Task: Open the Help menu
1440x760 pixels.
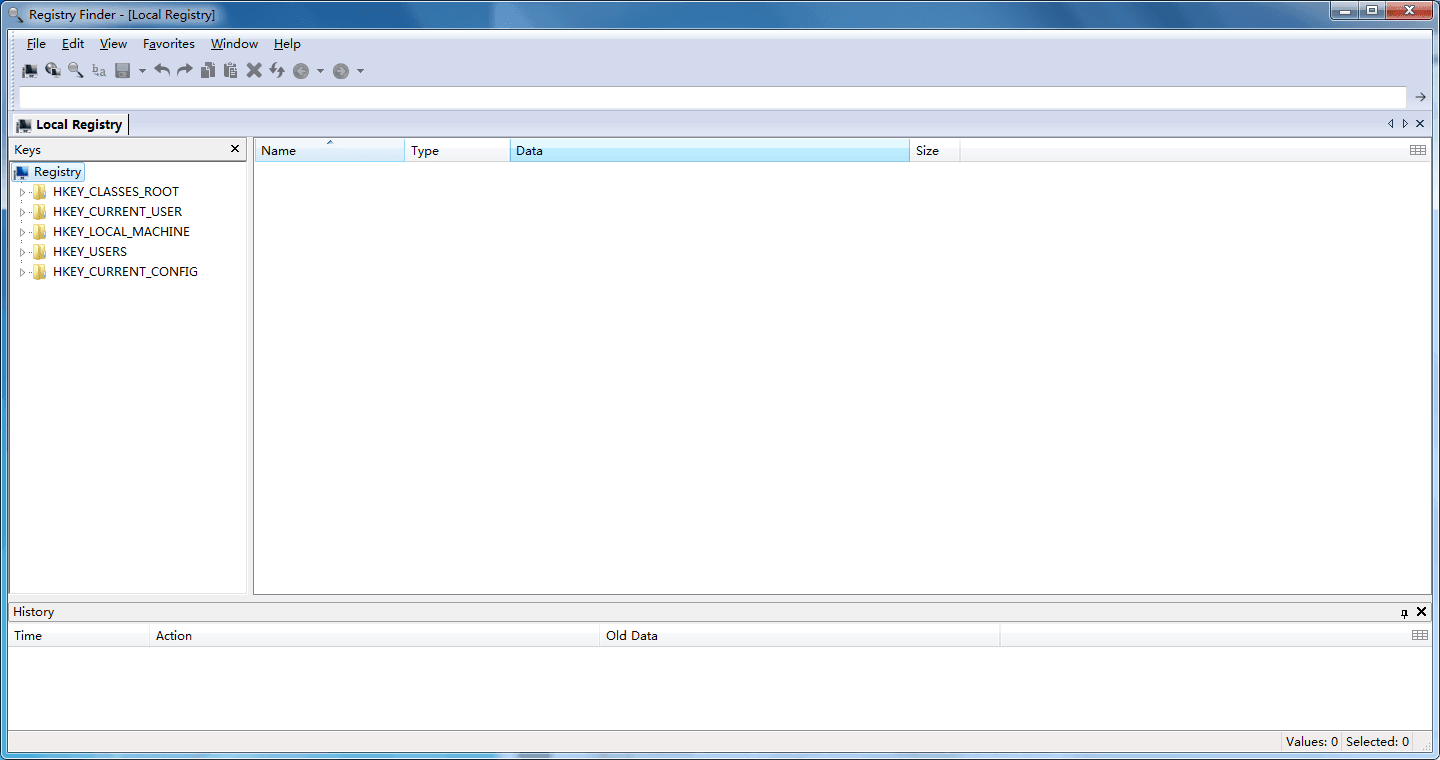Action: pos(287,44)
